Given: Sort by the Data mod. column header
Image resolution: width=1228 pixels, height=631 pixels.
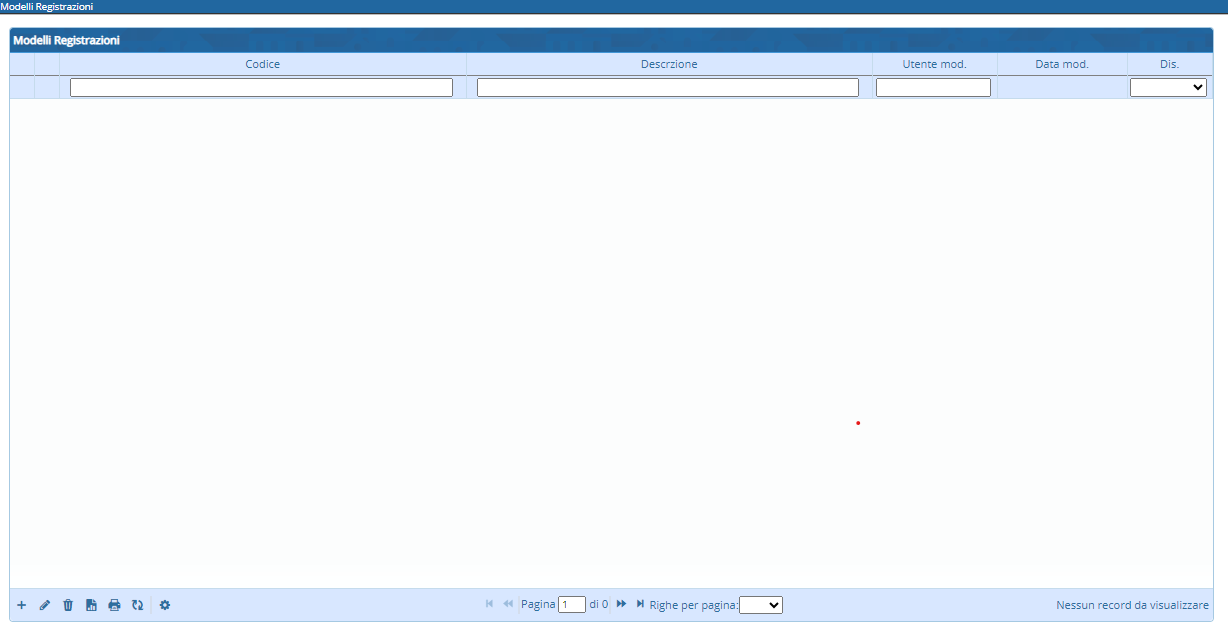Looking at the screenshot, I should pos(1061,64).
